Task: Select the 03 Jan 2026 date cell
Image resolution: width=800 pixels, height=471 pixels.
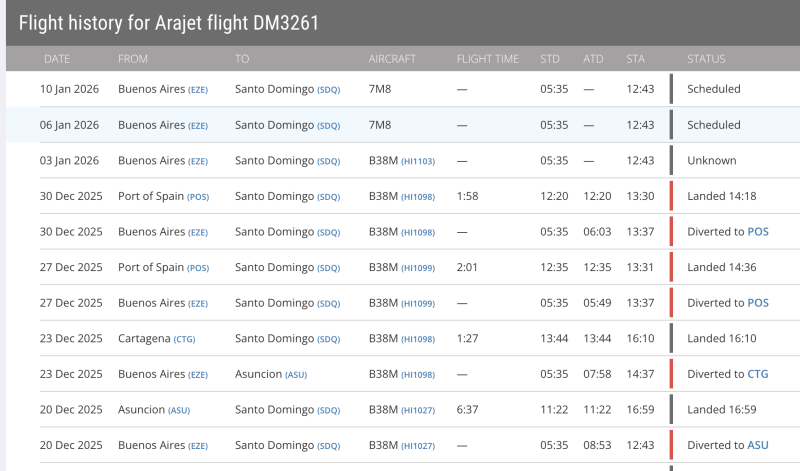Action: 70,161
